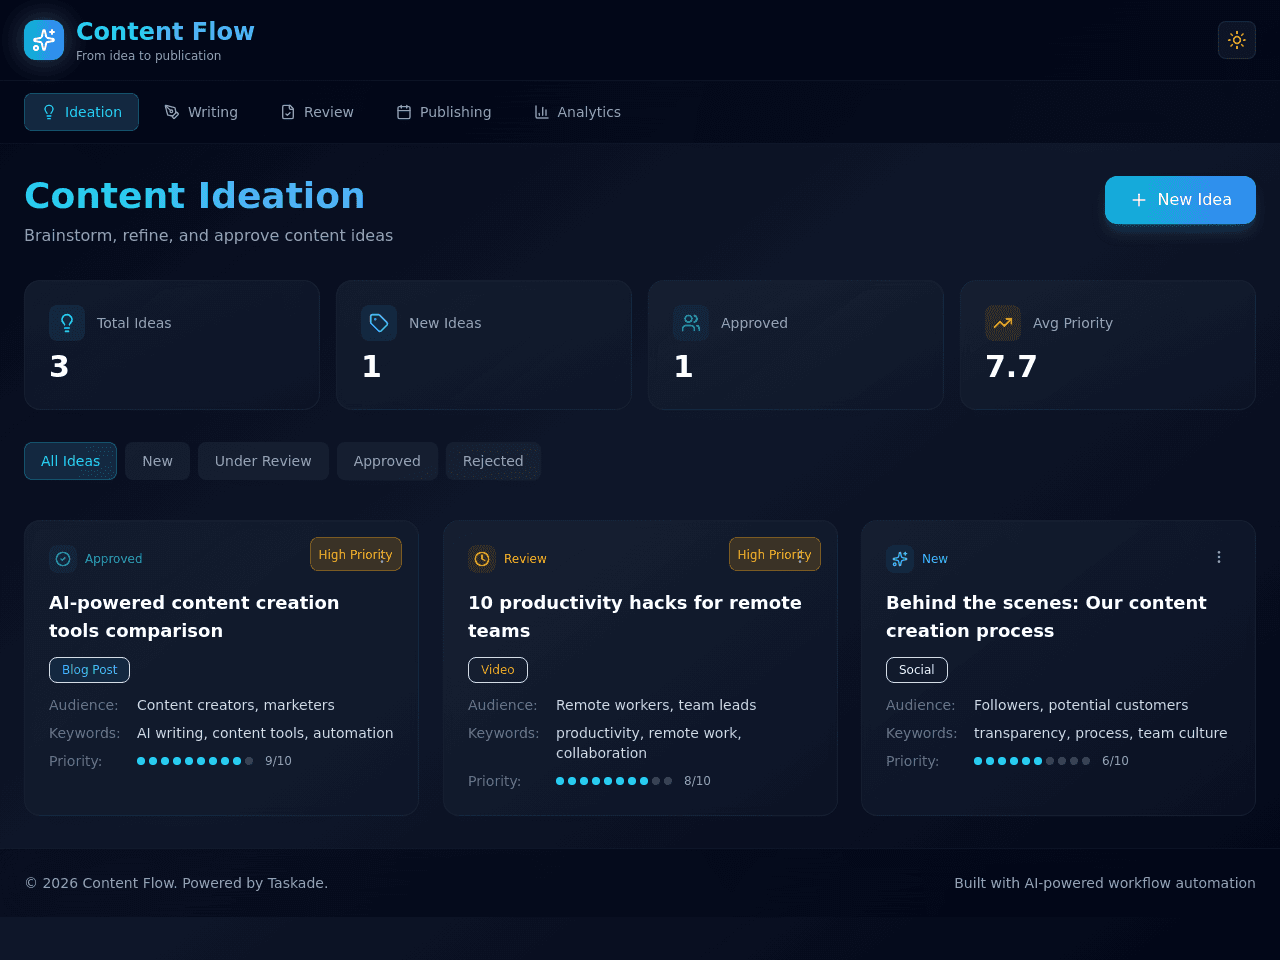Click the trending arrow icon on Avg Priority
This screenshot has height=960, width=1280.
click(x=1003, y=323)
